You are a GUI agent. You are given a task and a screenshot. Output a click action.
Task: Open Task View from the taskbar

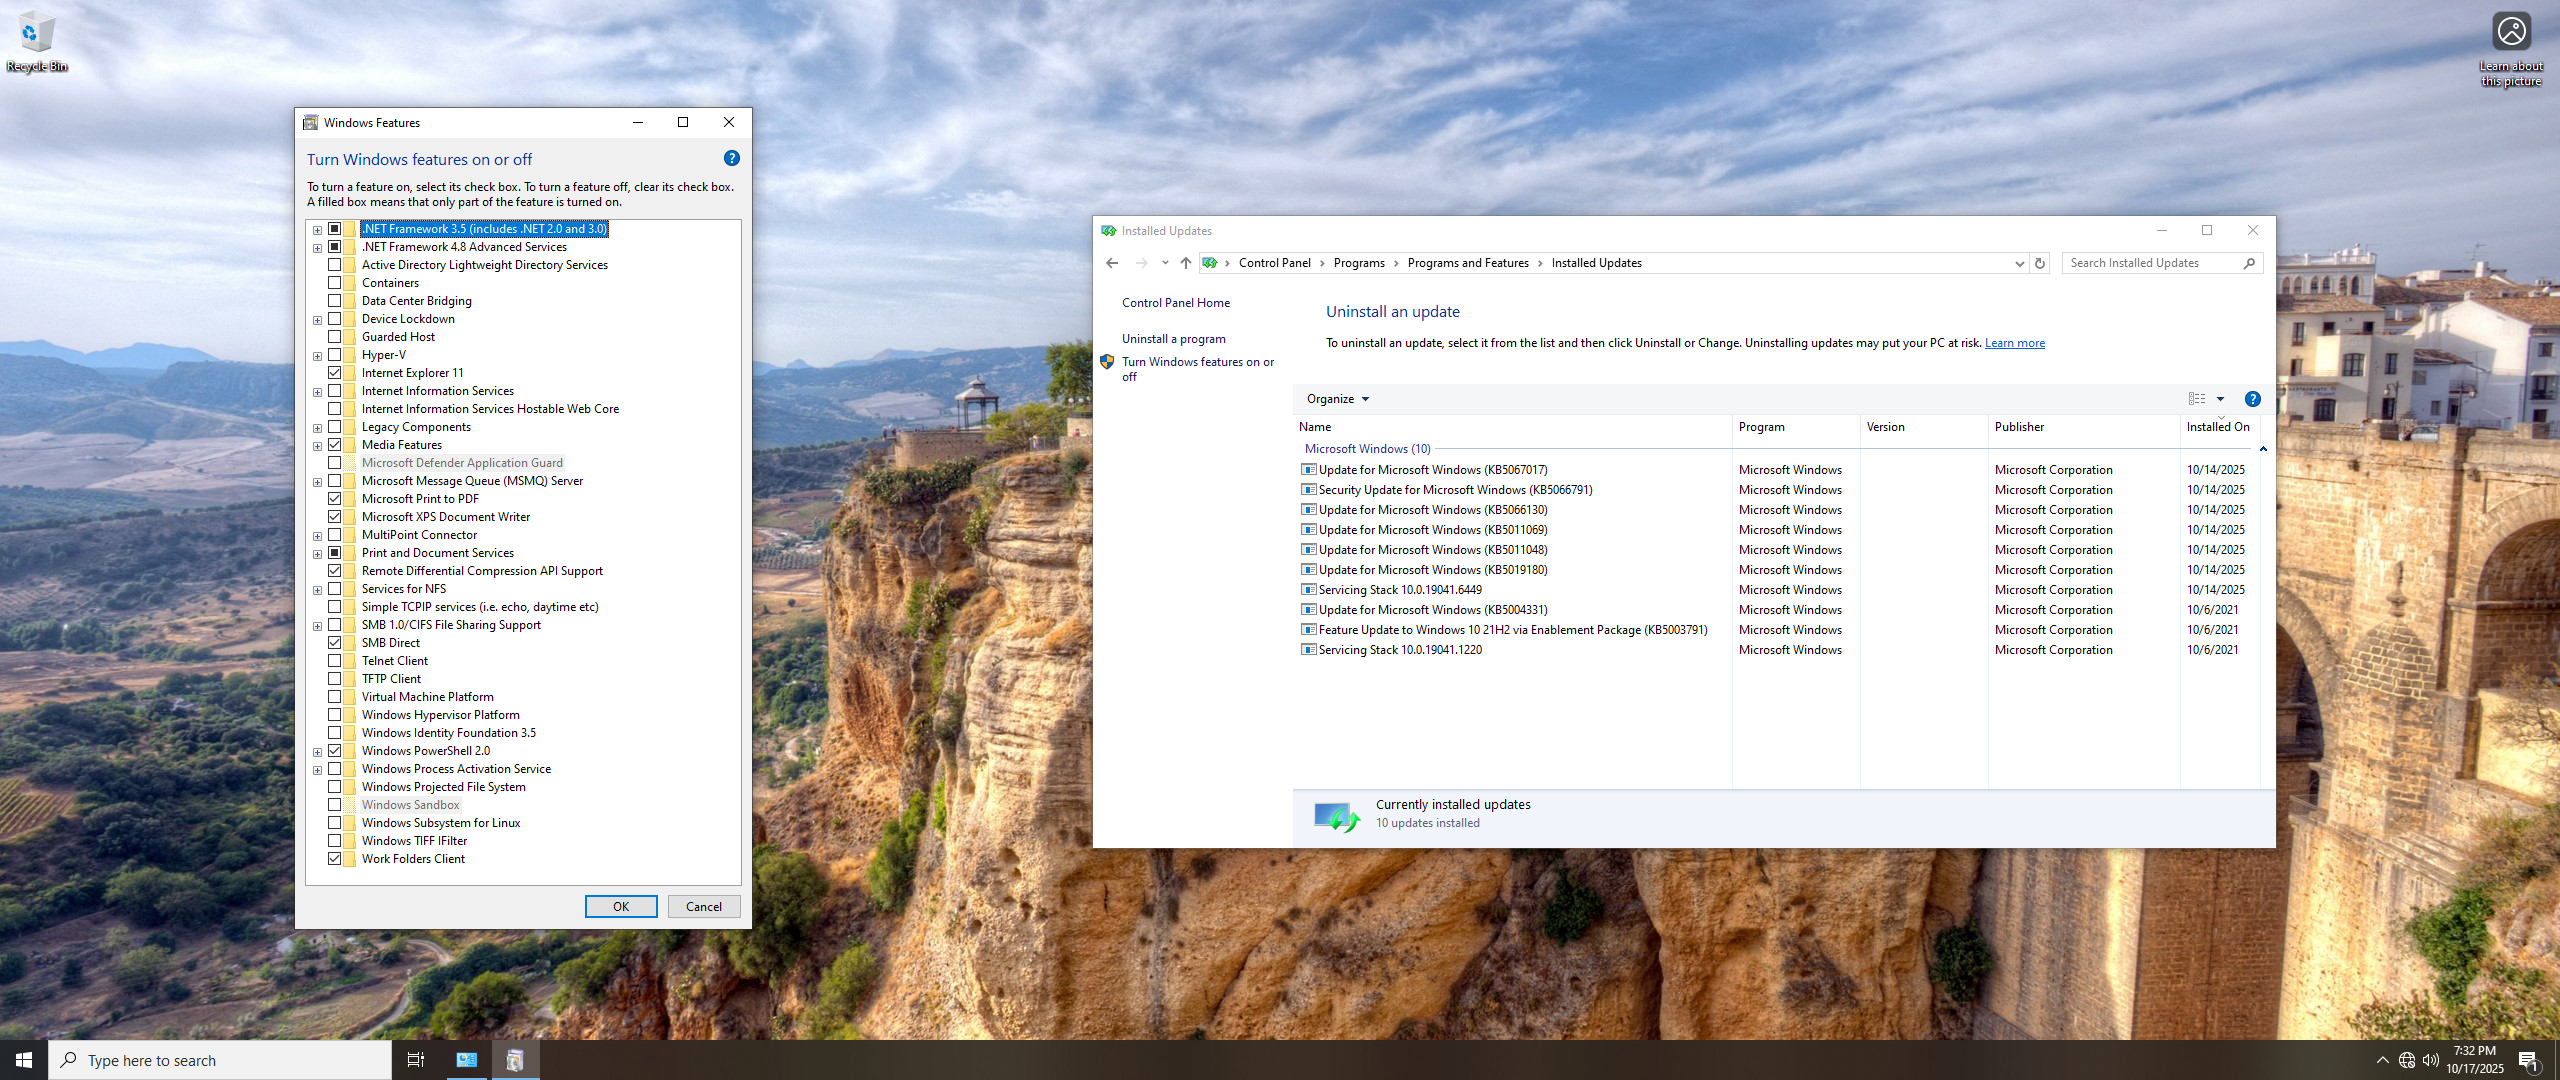(415, 1060)
